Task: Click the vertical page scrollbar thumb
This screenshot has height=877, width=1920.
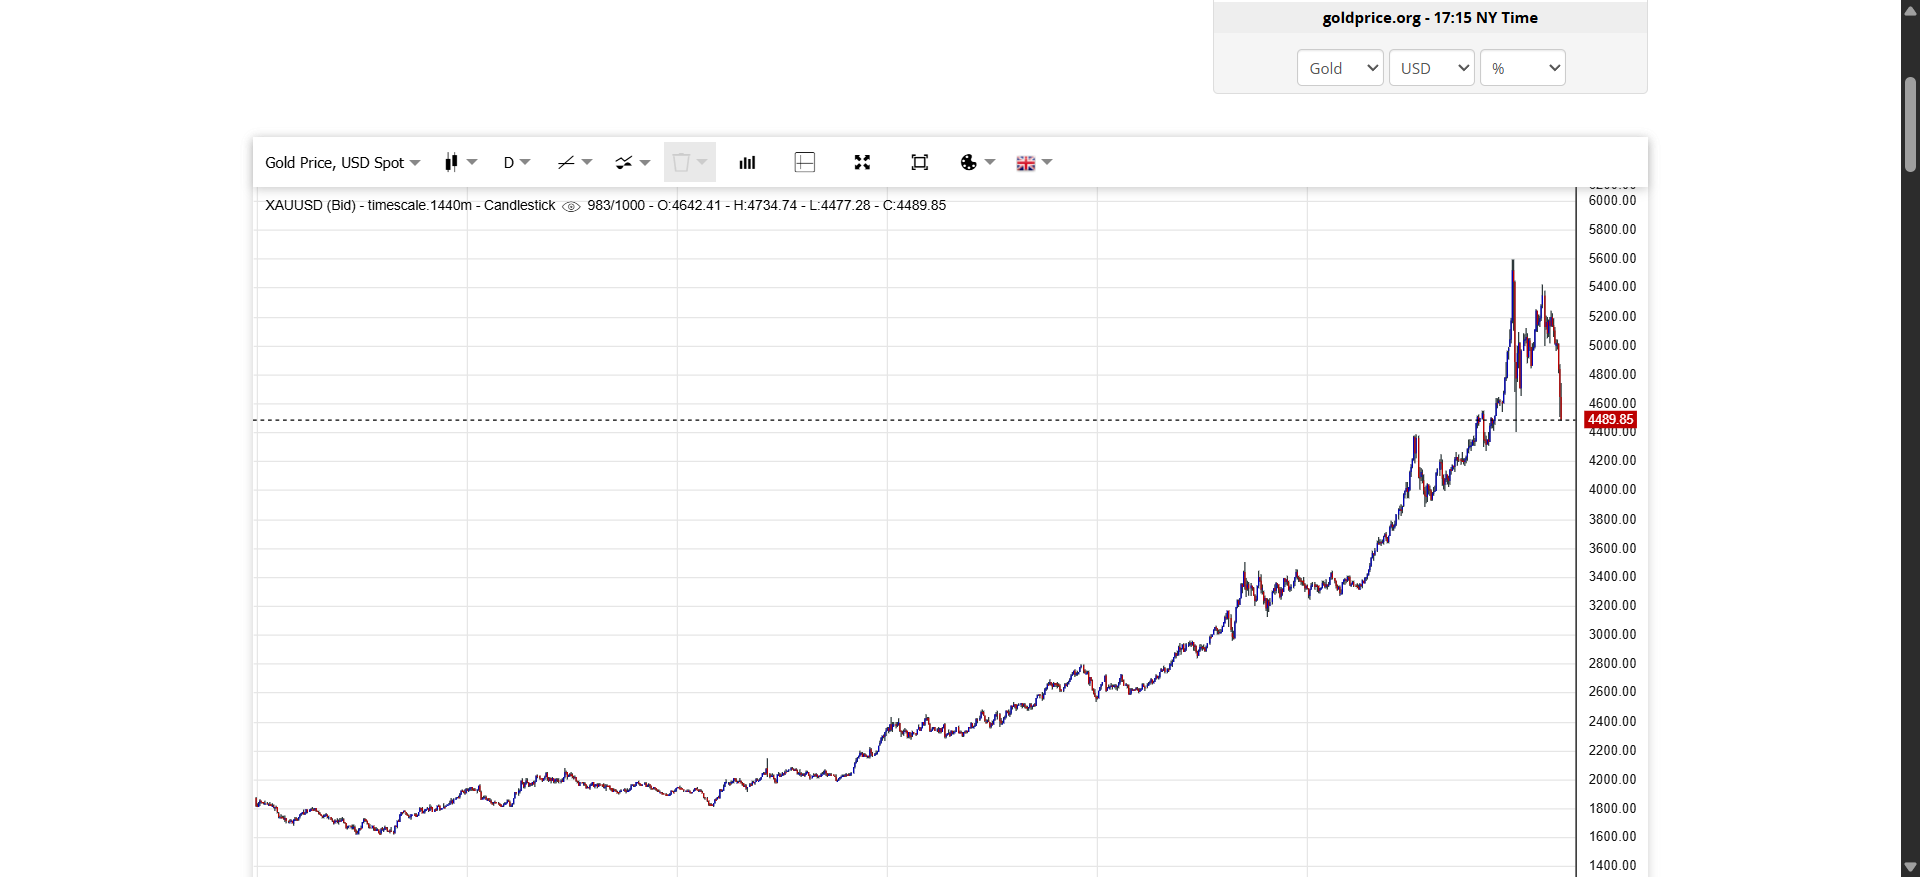Action: coord(1910,124)
